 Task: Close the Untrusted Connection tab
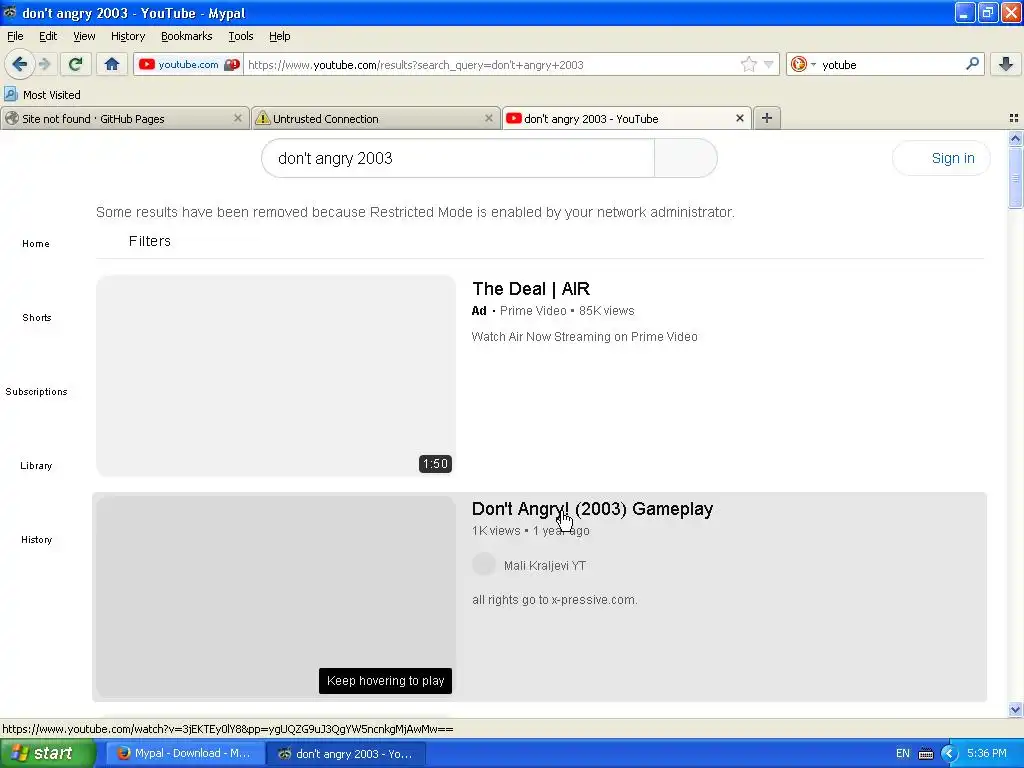click(x=488, y=118)
